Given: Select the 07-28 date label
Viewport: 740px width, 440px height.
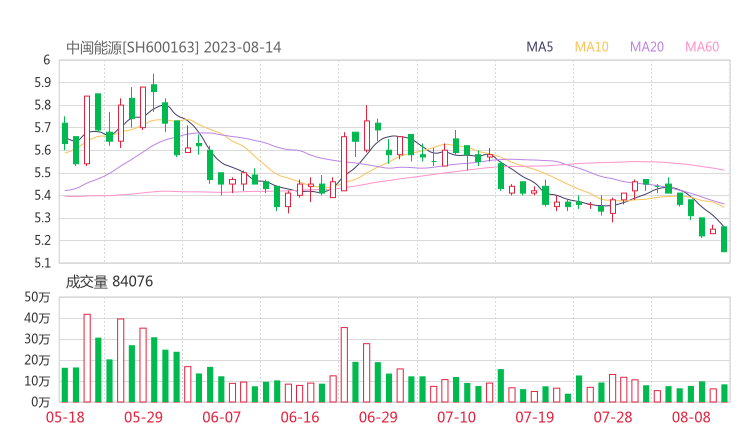Looking at the screenshot, I should click(x=613, y=417).
